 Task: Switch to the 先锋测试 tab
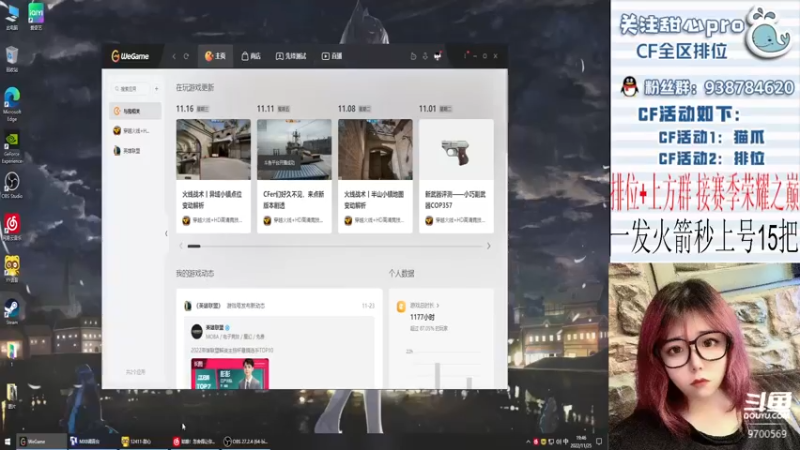pos(291,56)
